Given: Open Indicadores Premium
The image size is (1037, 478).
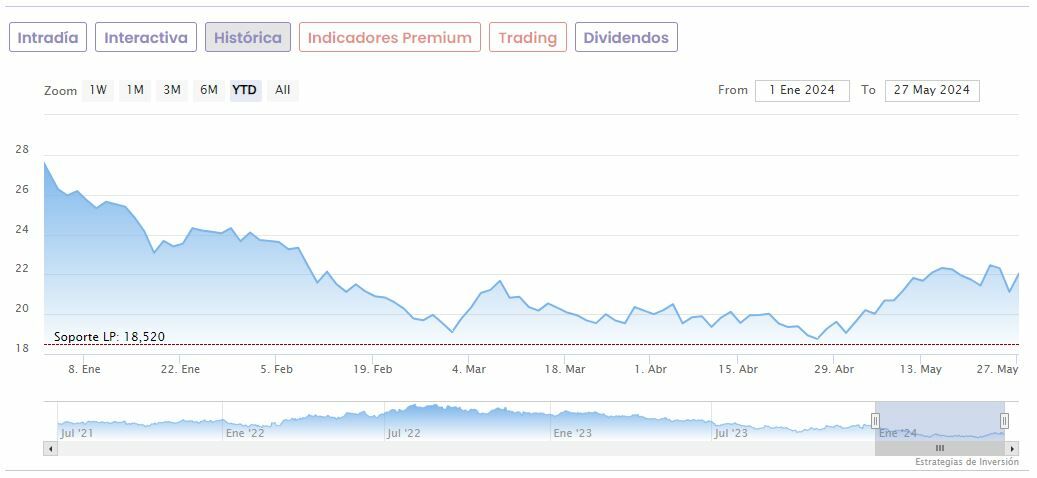Looking at the screenshot, I should (x=389, y=38).
